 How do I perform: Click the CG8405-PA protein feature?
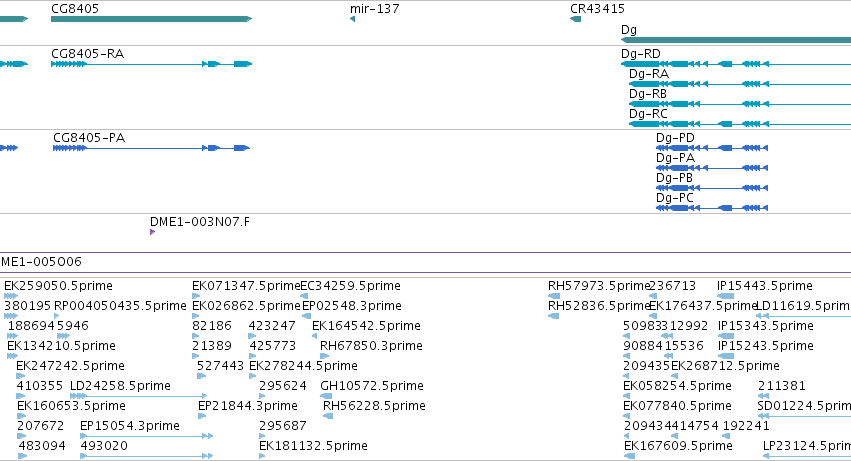151,148
